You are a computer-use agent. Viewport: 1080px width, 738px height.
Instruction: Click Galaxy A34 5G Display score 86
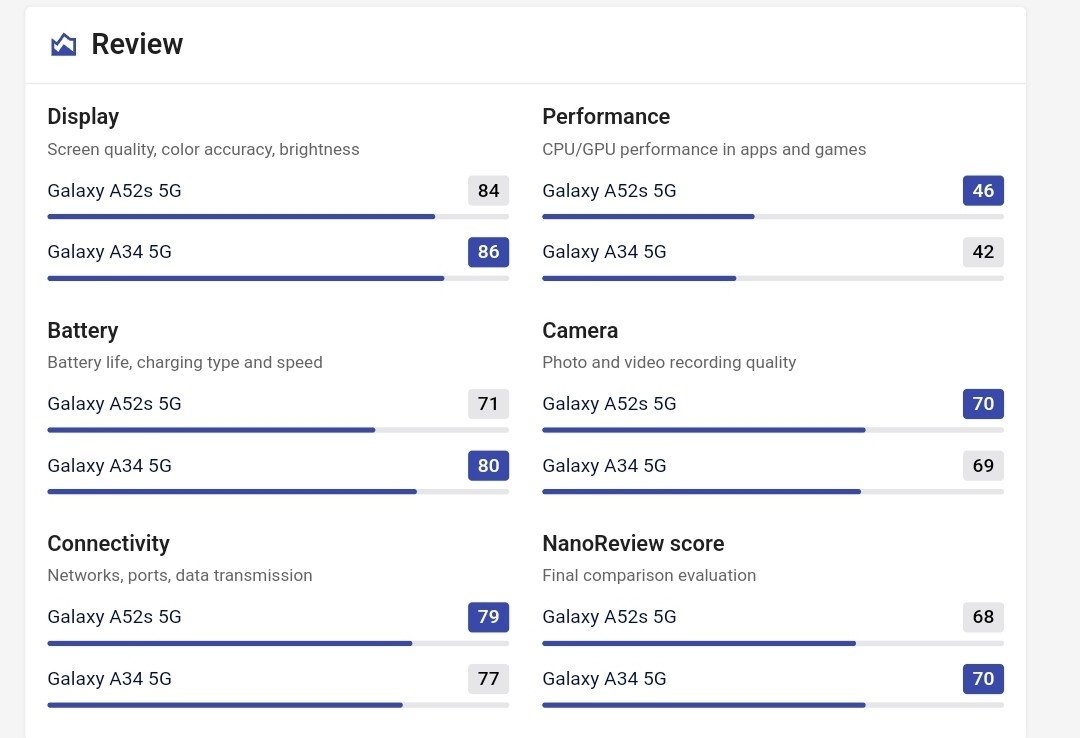pos(488,252)
